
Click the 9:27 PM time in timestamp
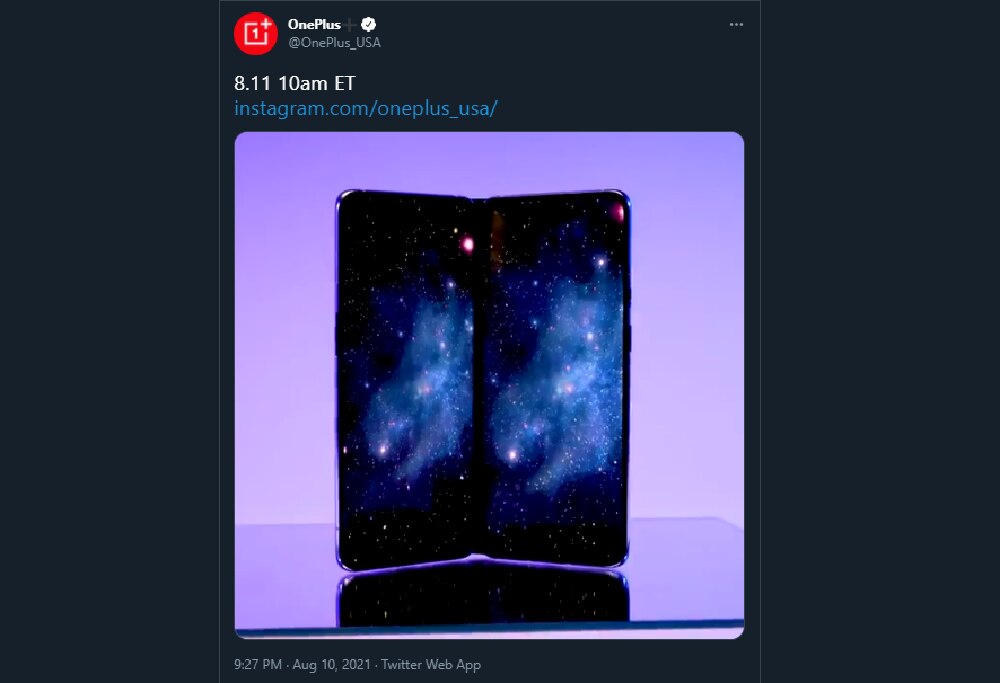click(258, 665)
